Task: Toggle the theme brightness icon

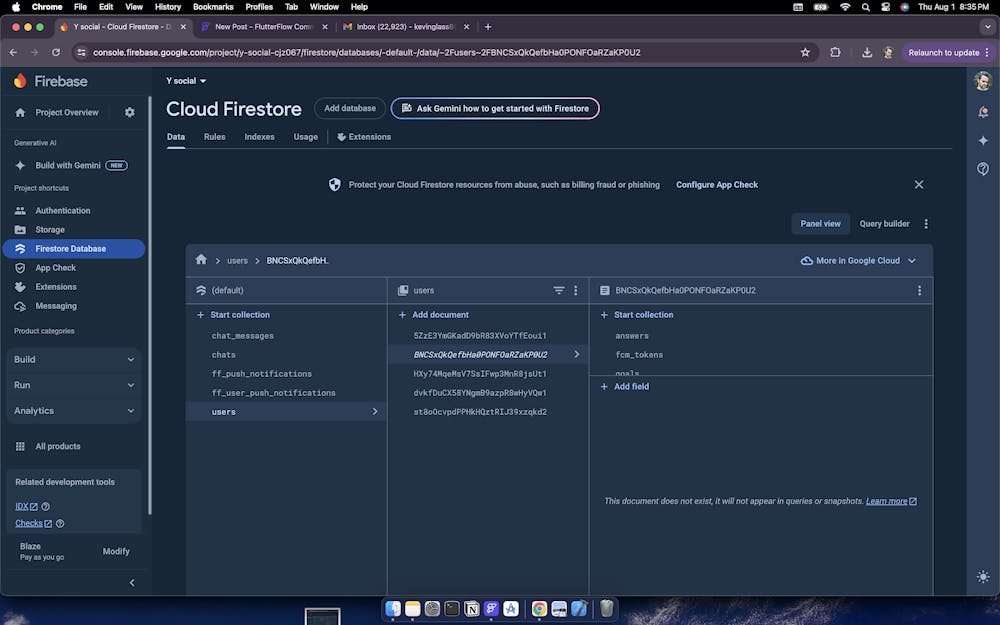Action: tap(983, 576)
